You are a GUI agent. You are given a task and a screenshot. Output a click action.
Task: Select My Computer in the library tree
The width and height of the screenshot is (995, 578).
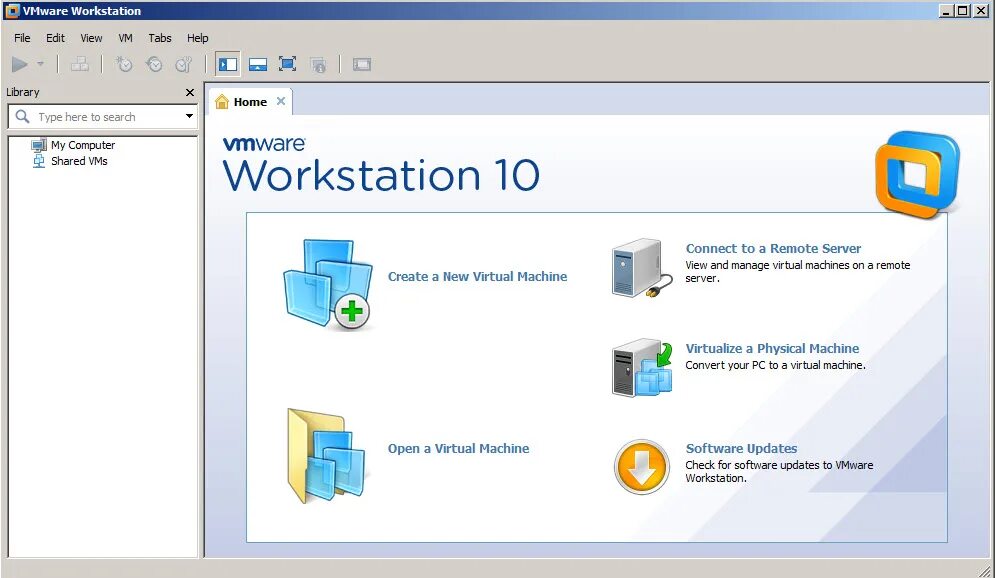(x=82, y=145)
